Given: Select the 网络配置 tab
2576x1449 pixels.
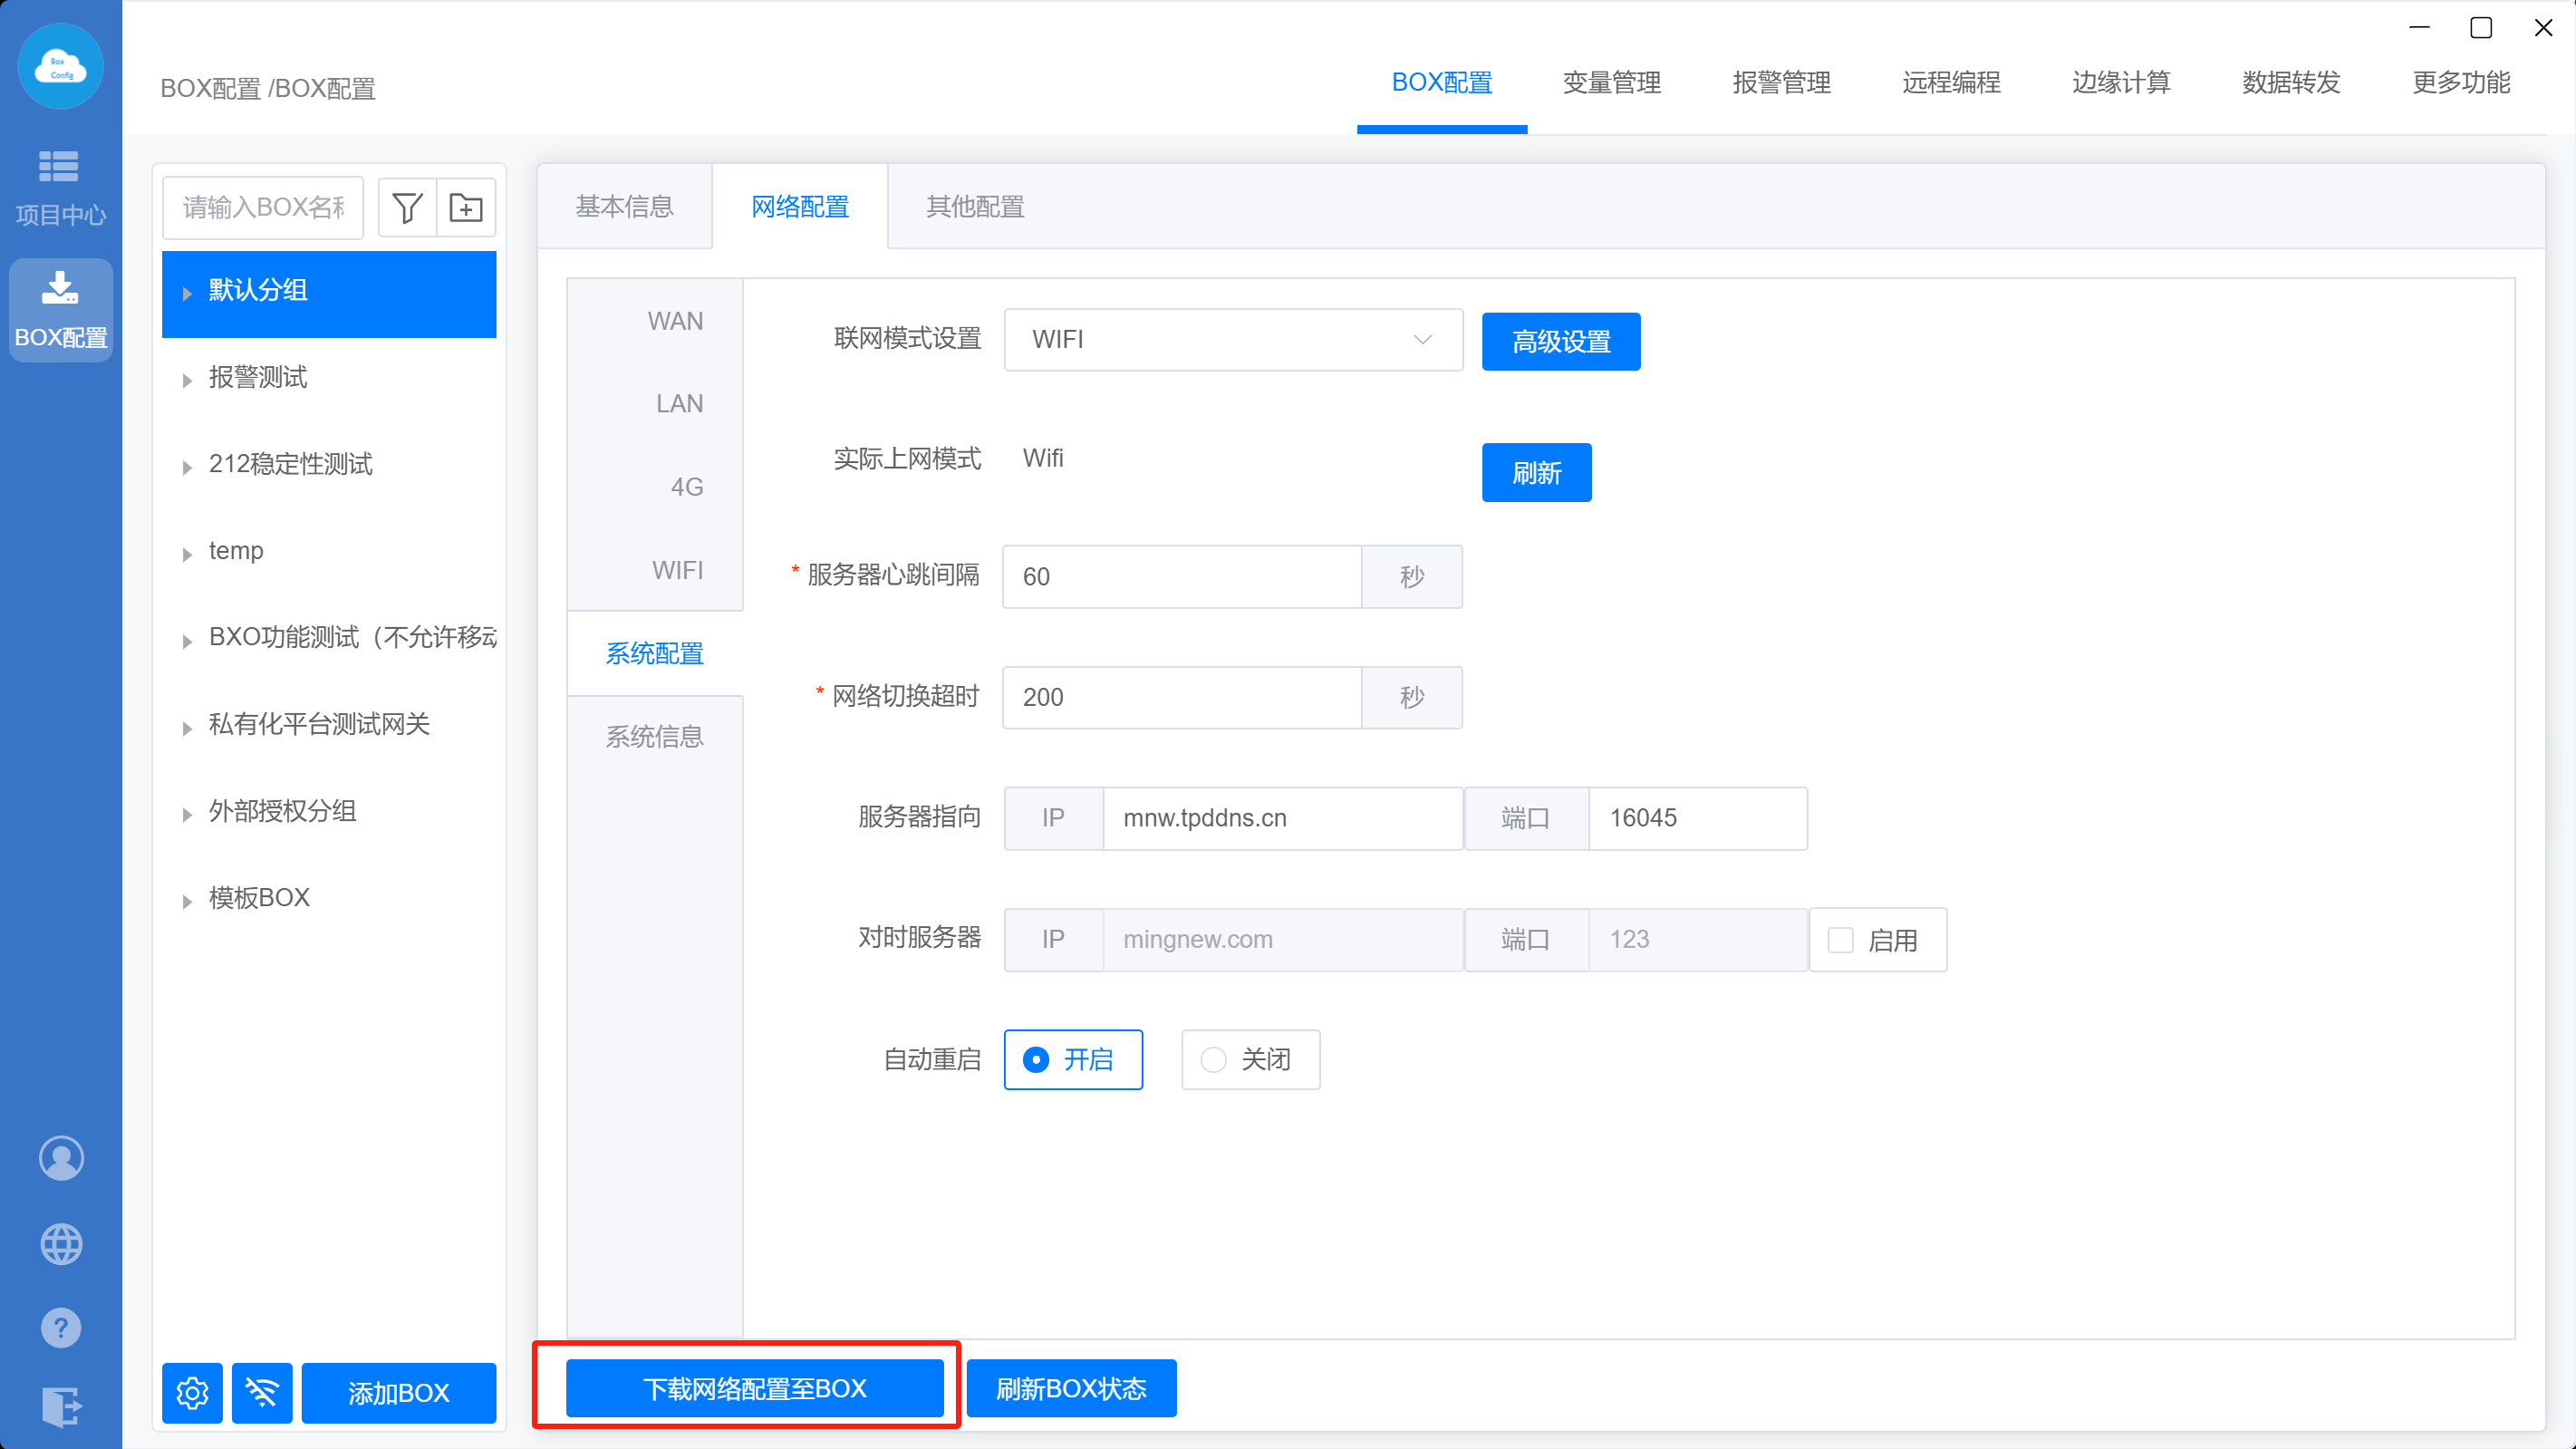Looking at the screenshot, I should tap(800, 207).
